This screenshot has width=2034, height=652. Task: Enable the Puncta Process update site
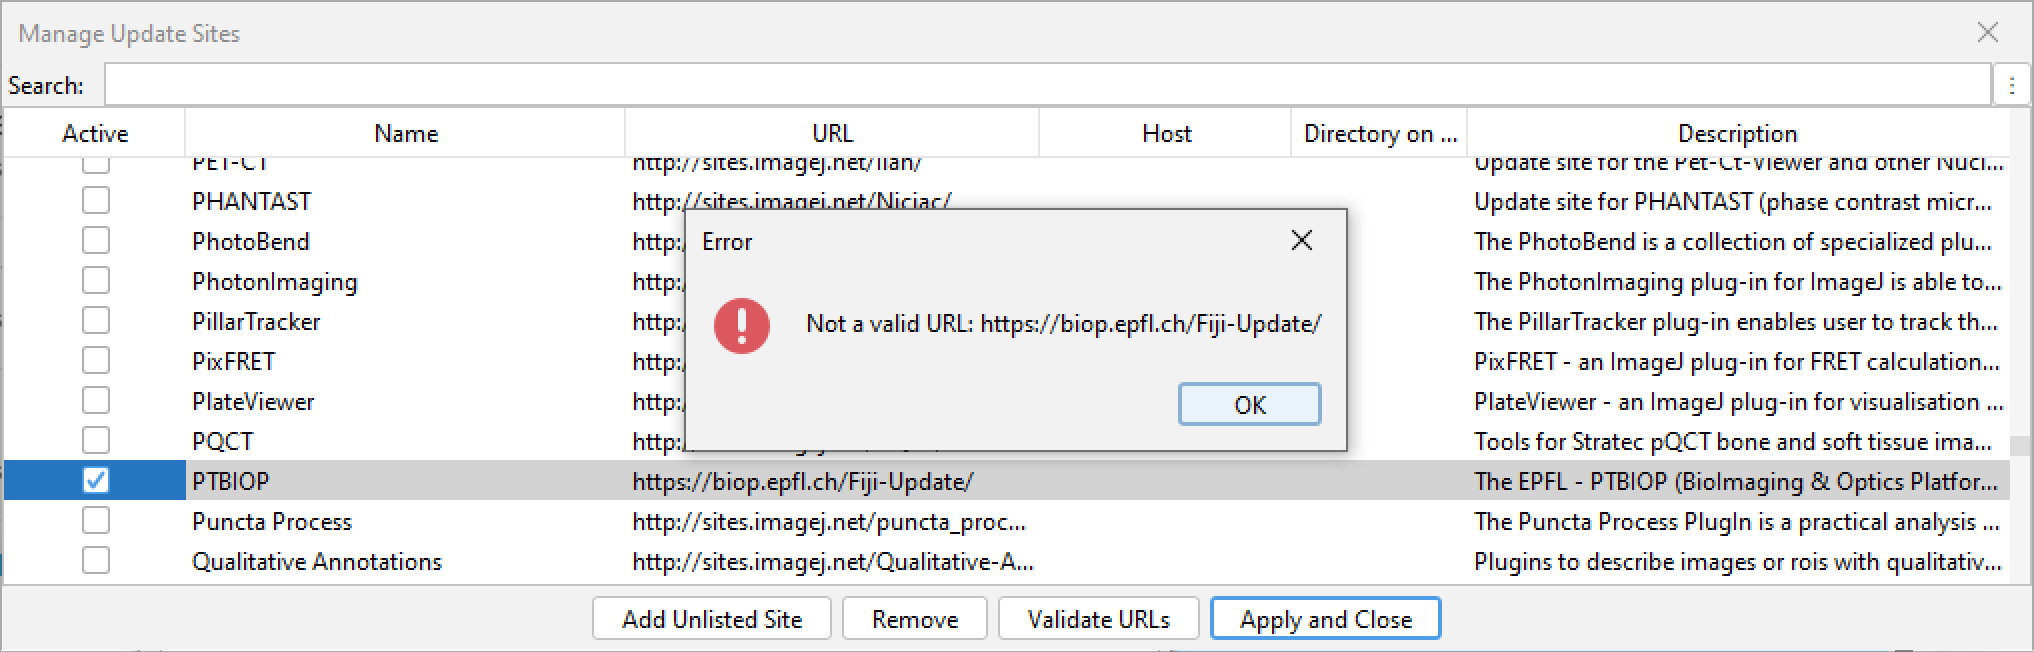[x=95, y=520]
